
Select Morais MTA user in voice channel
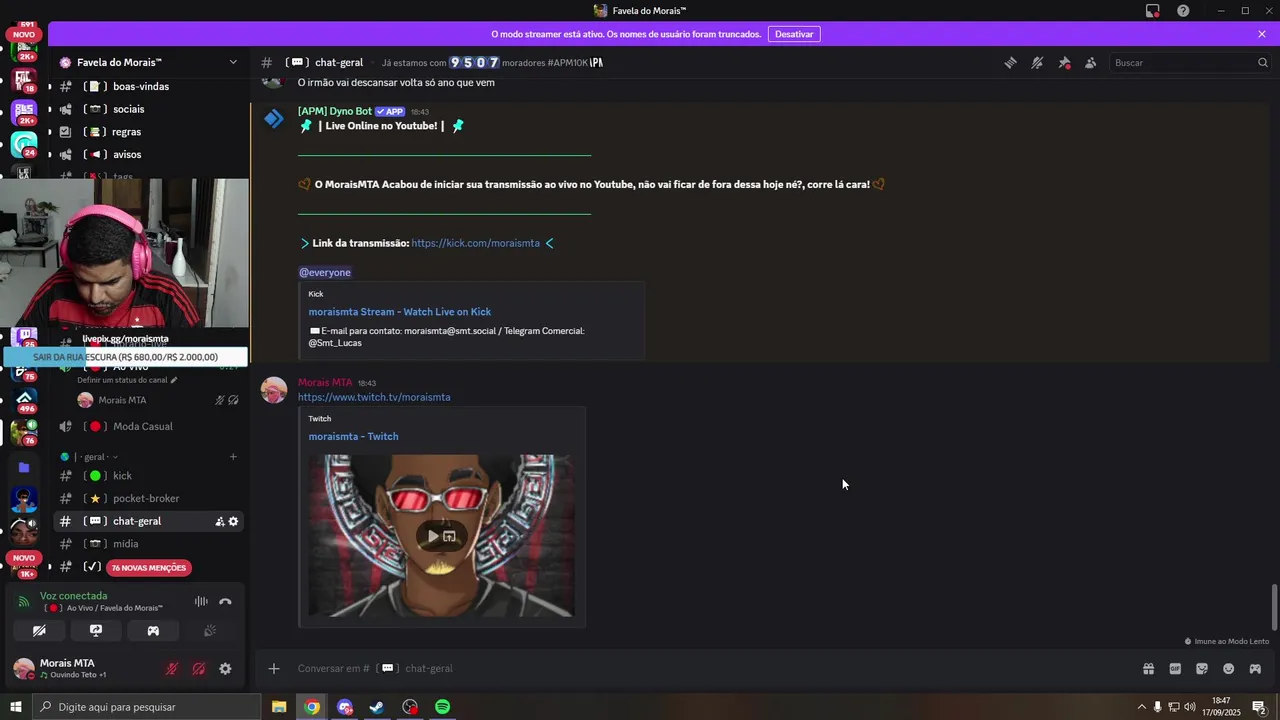click(122, 400)
